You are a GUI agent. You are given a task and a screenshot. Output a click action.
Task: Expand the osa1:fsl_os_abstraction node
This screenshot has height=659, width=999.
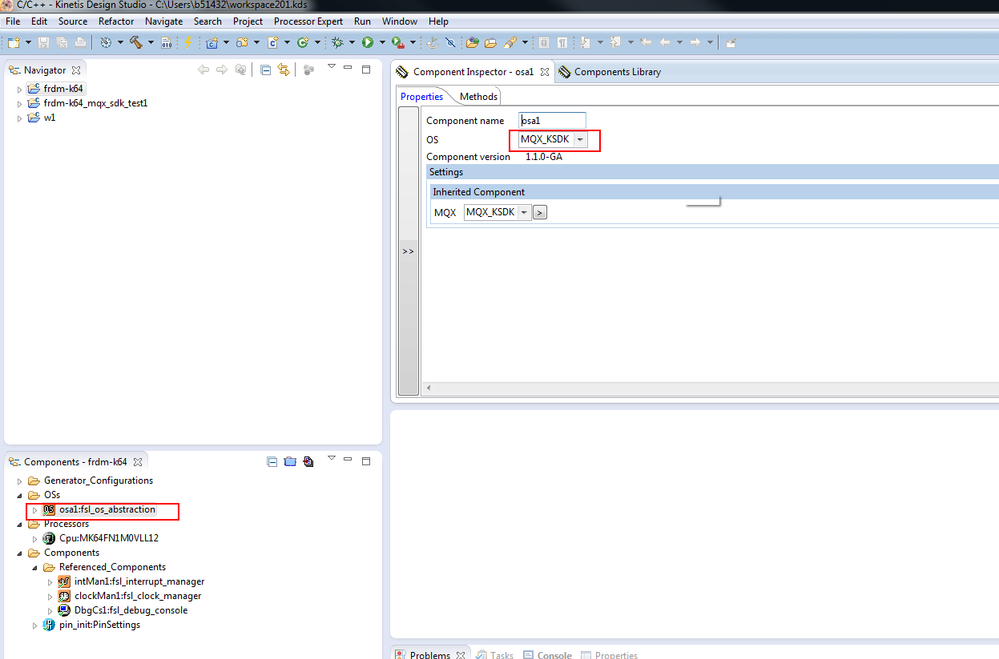34,510
